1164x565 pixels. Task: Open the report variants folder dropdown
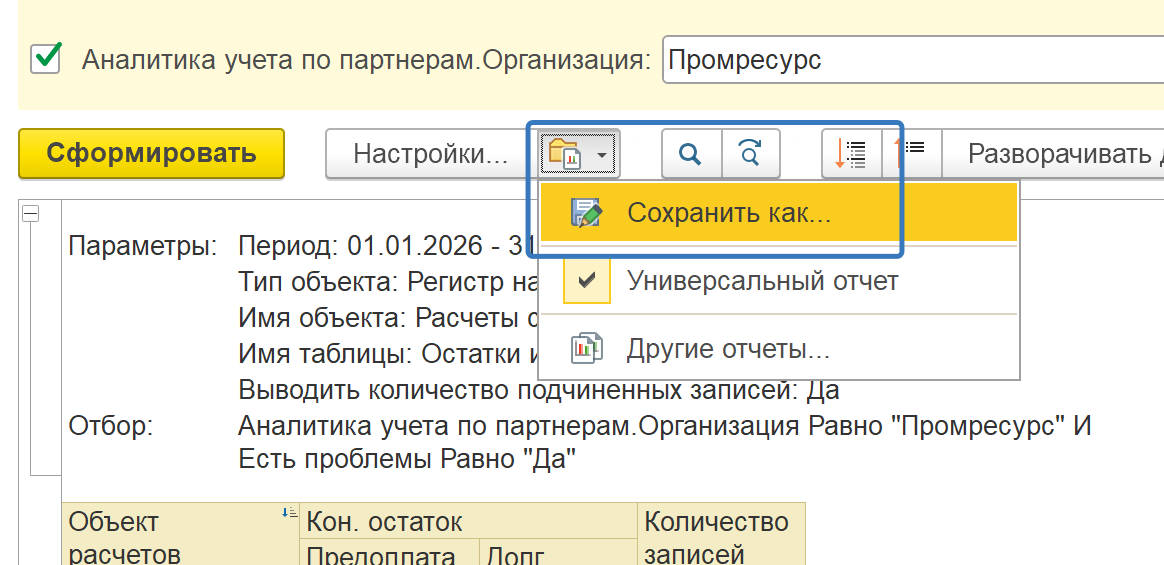click(578, 154)
